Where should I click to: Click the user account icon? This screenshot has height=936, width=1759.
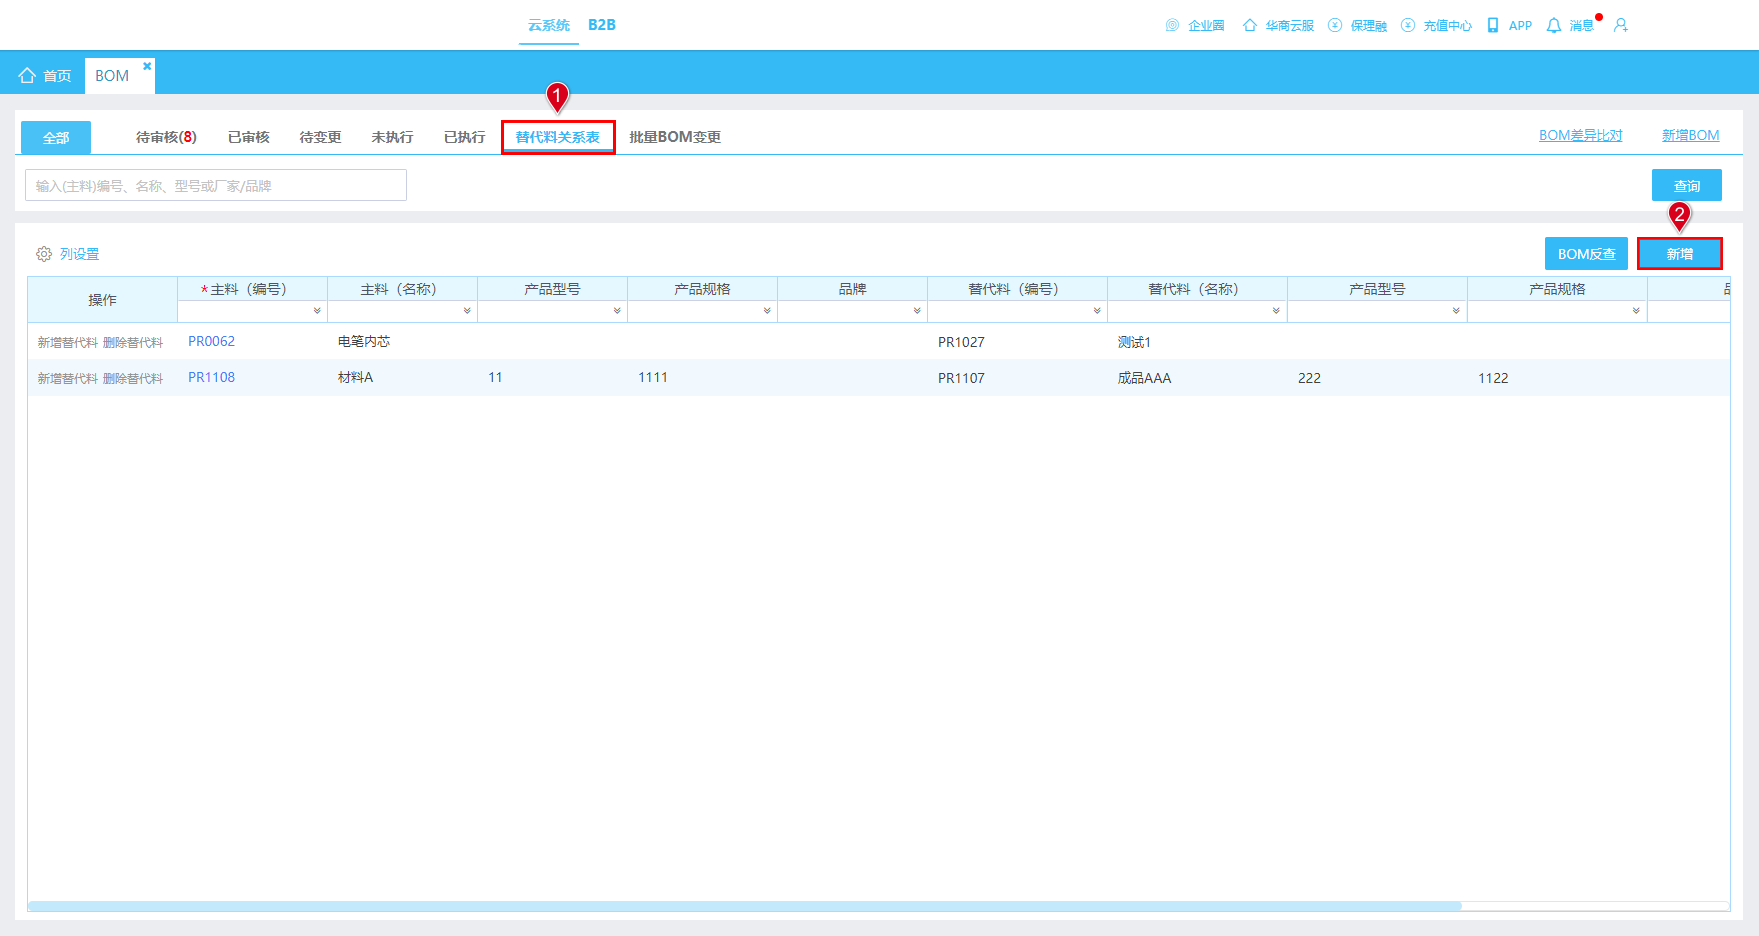[1621, 25]
